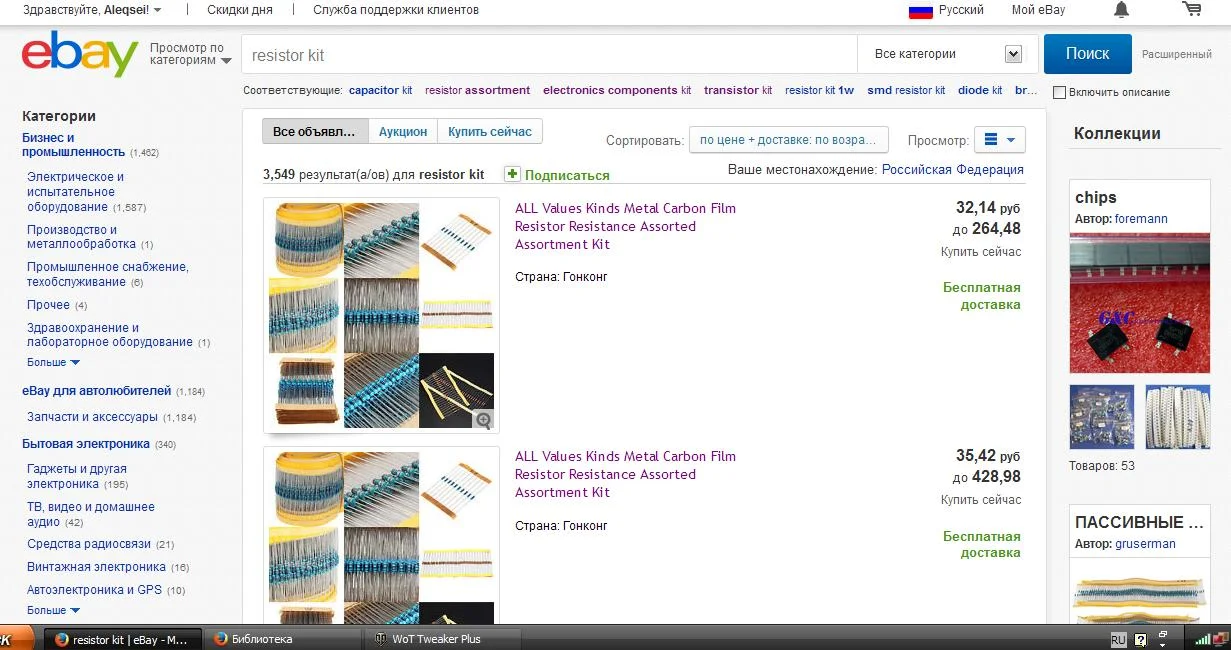Open Автоэлектроника и GPS category
Image resolution: width=1231 pixels, height=650 pixels.
point(94,590)
